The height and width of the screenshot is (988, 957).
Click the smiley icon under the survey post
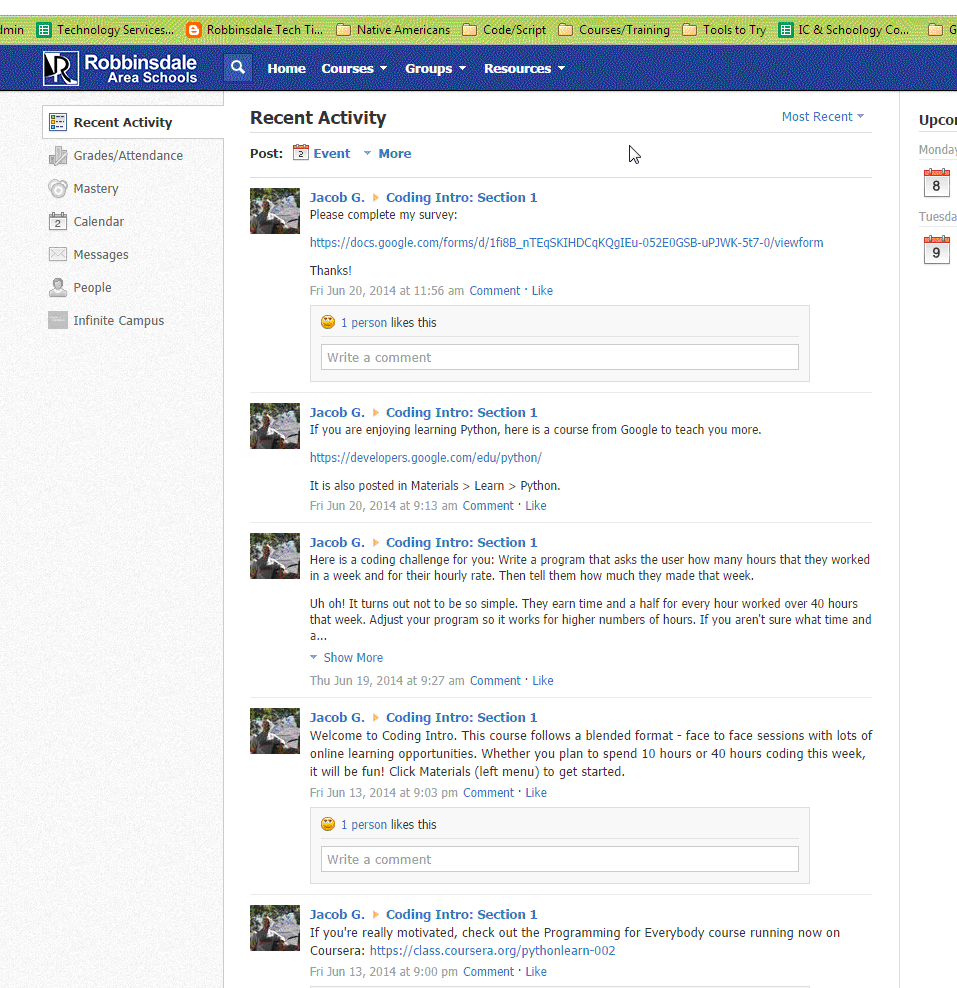[328, 322]
